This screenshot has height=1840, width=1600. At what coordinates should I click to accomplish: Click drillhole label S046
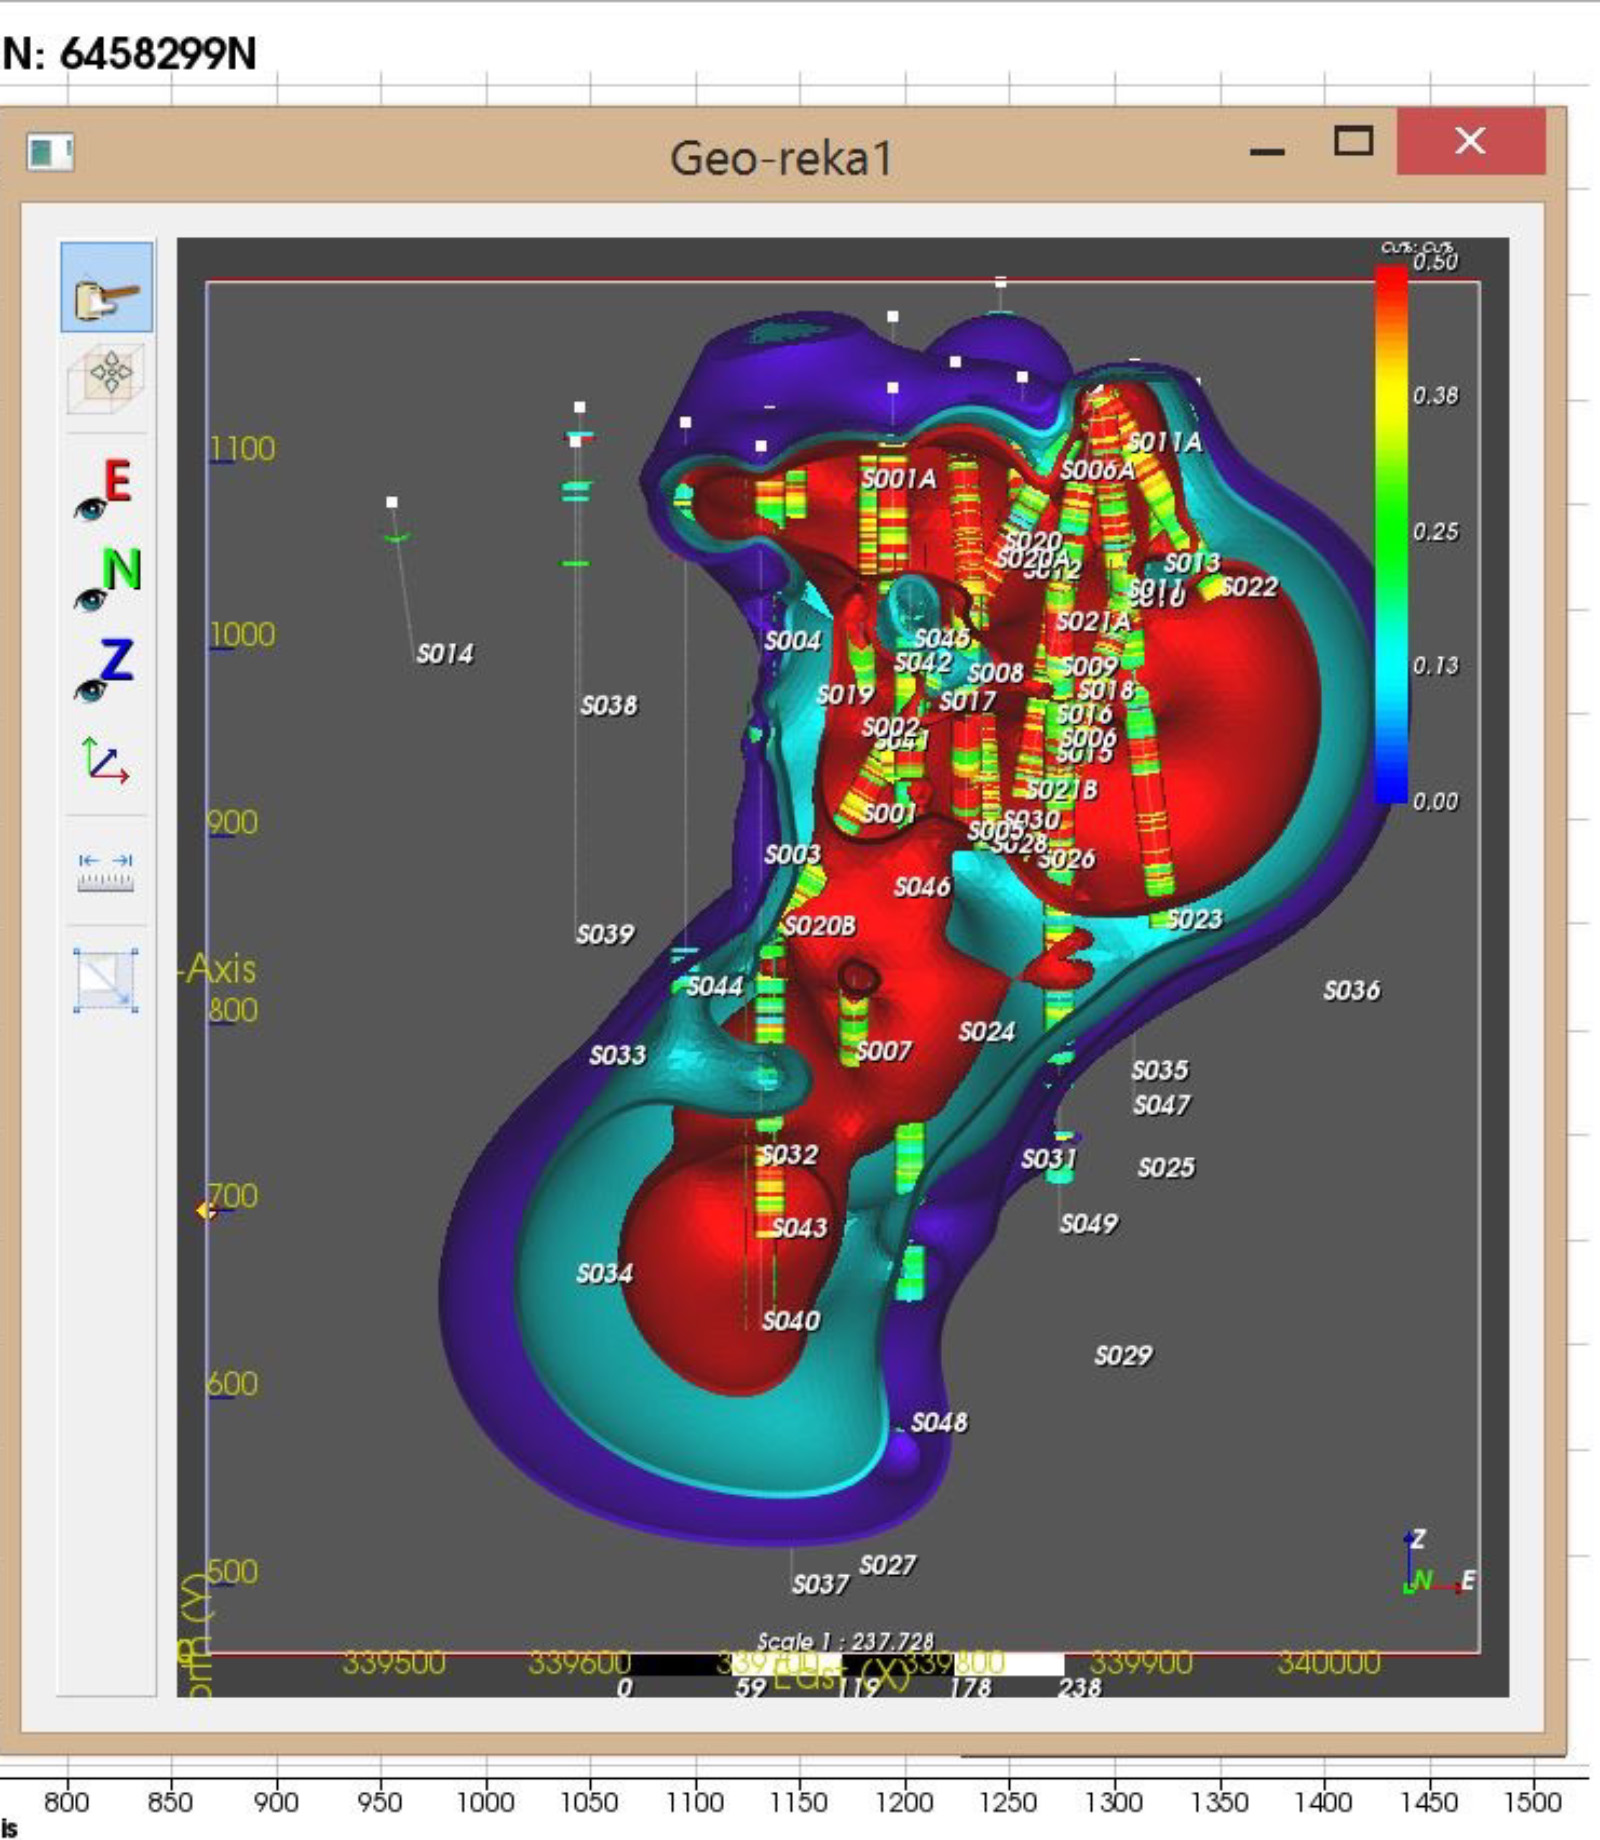(x=921, y=887)
